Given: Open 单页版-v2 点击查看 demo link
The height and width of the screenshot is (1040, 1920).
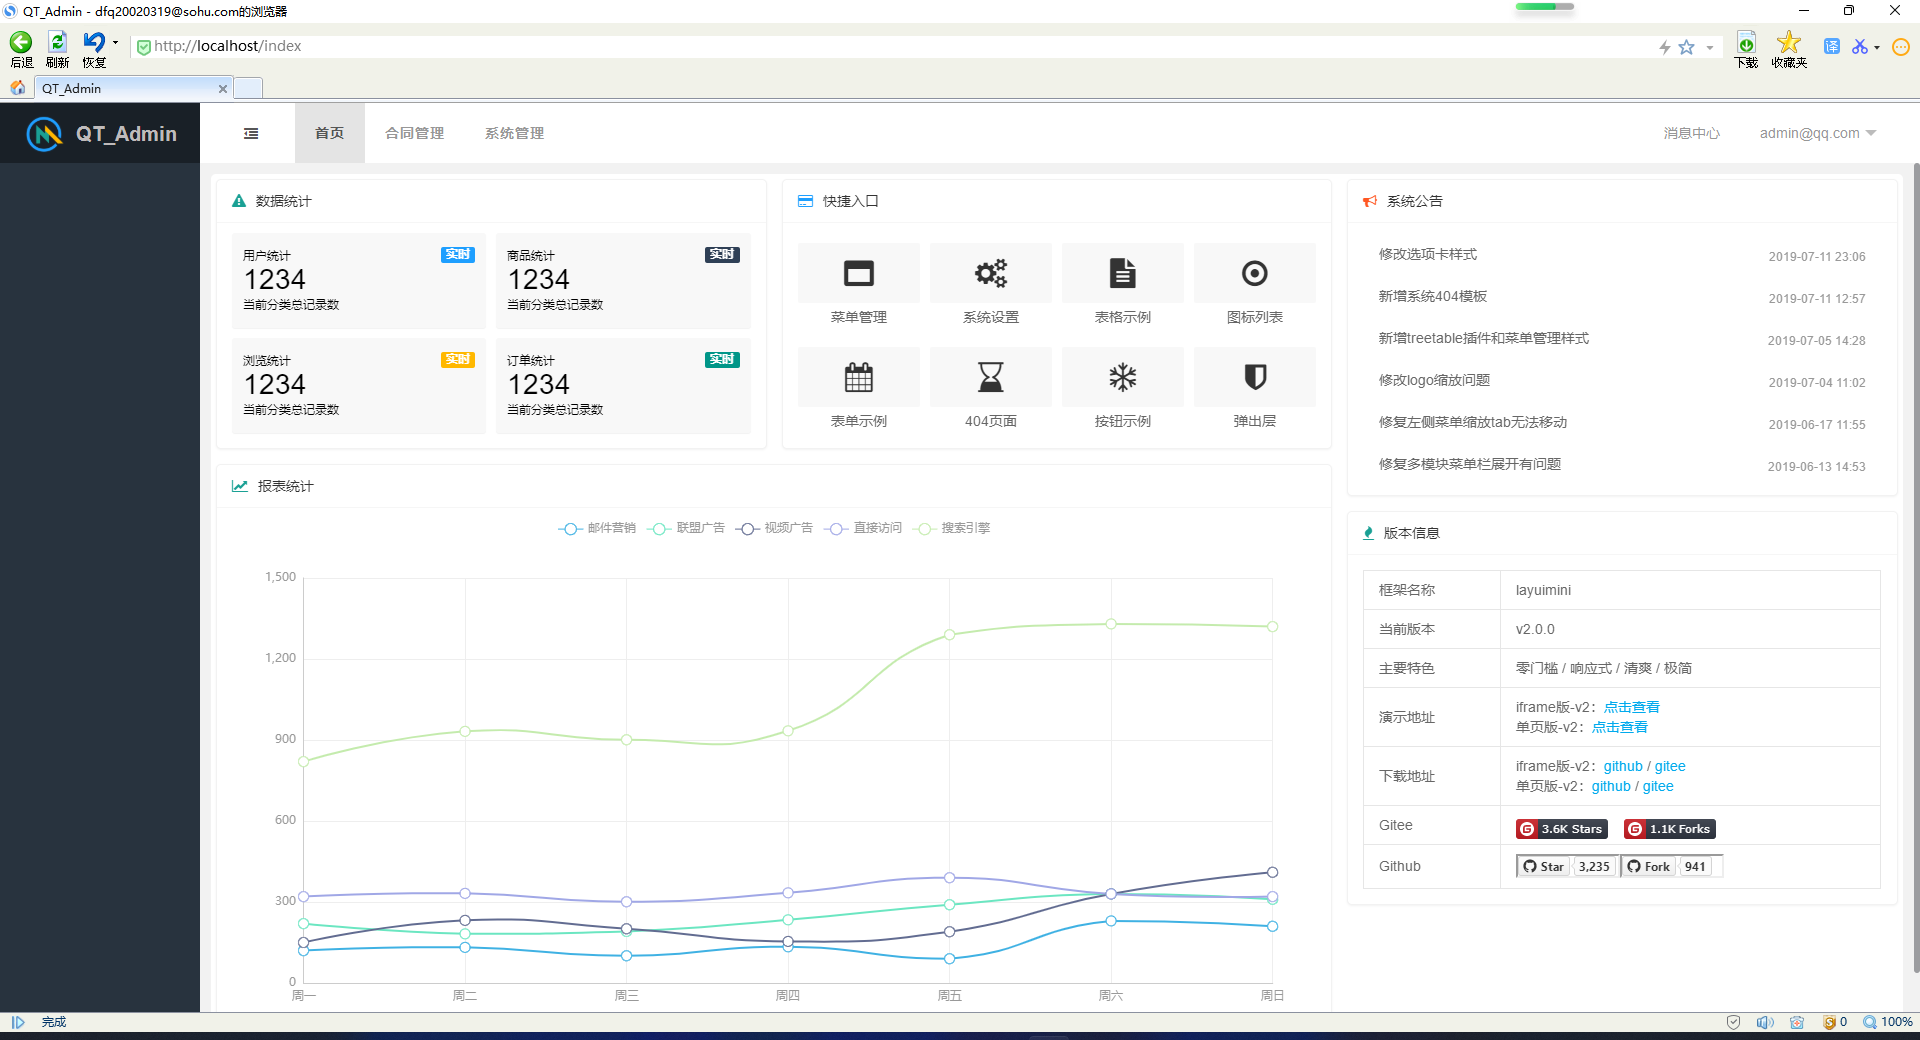Looking at the screenshot, I should pos(1619,727).
